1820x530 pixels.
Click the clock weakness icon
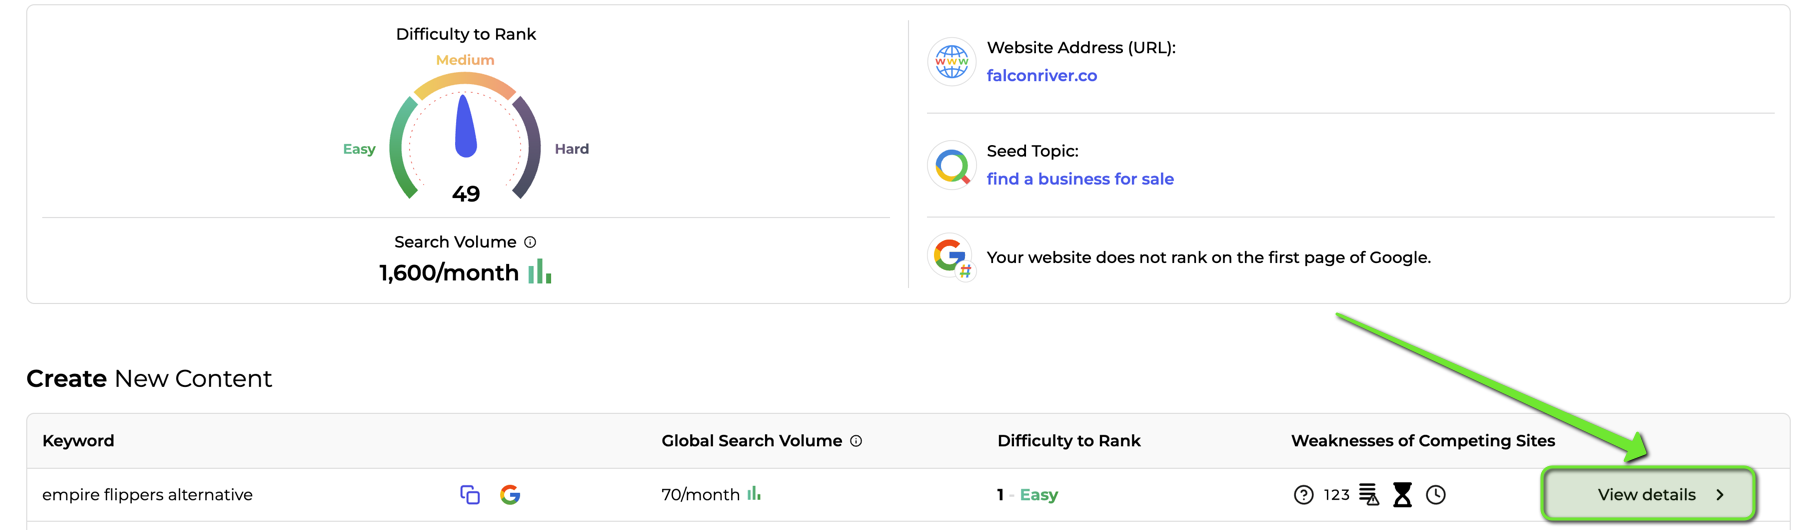(1436, 494)
